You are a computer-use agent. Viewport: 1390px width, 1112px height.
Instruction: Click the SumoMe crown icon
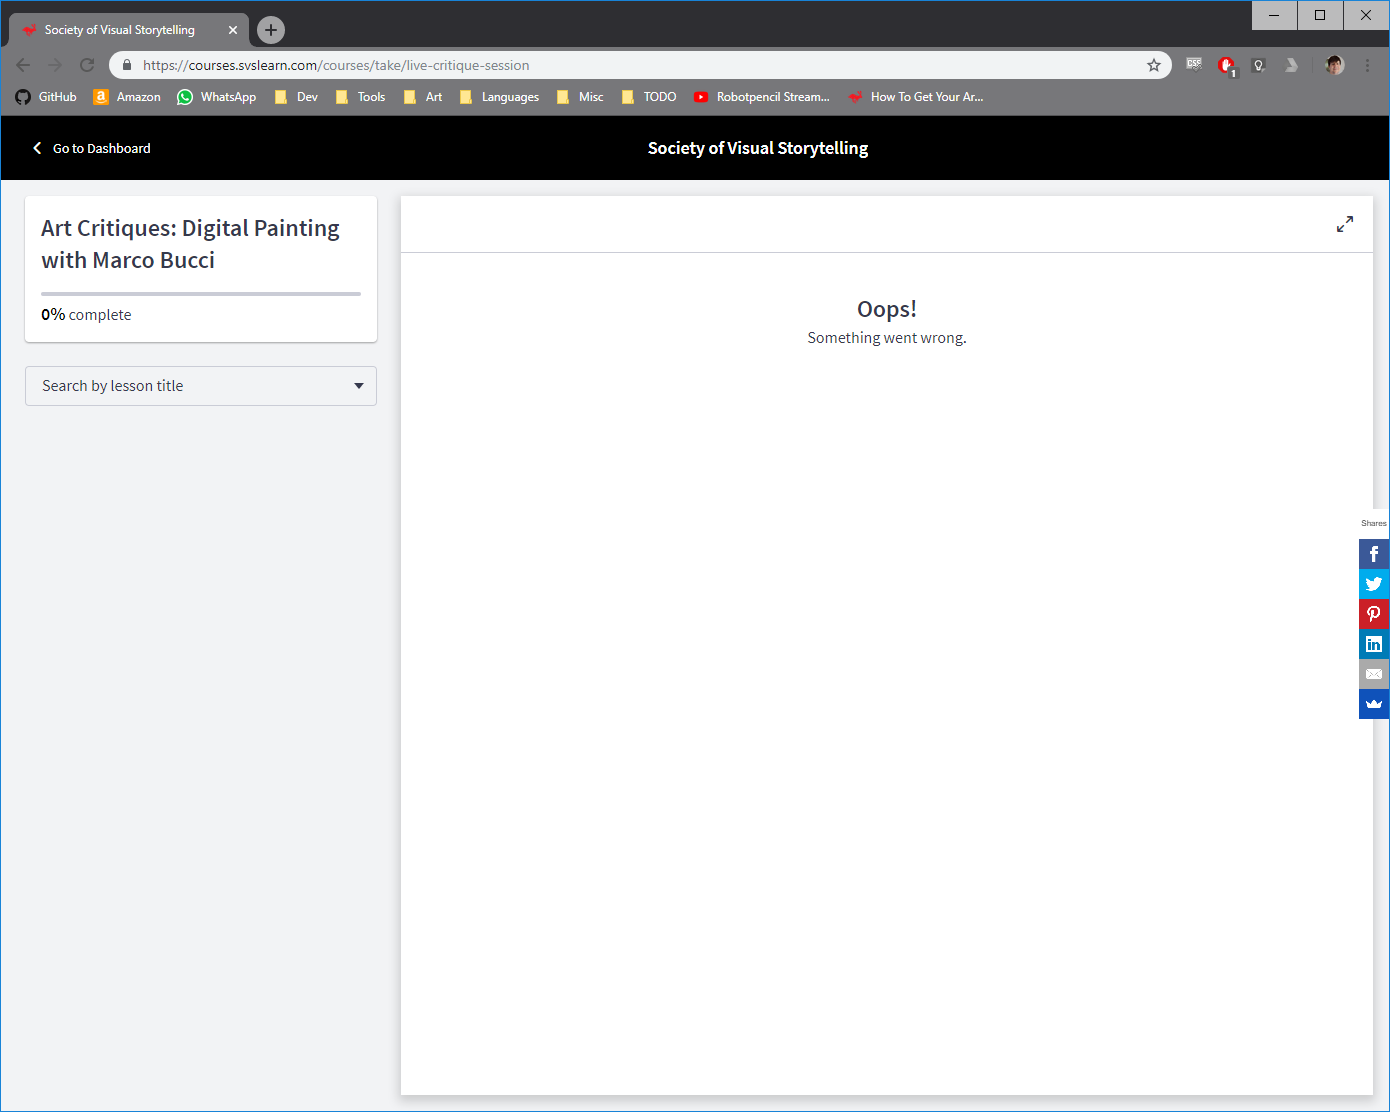[1374, 704]
